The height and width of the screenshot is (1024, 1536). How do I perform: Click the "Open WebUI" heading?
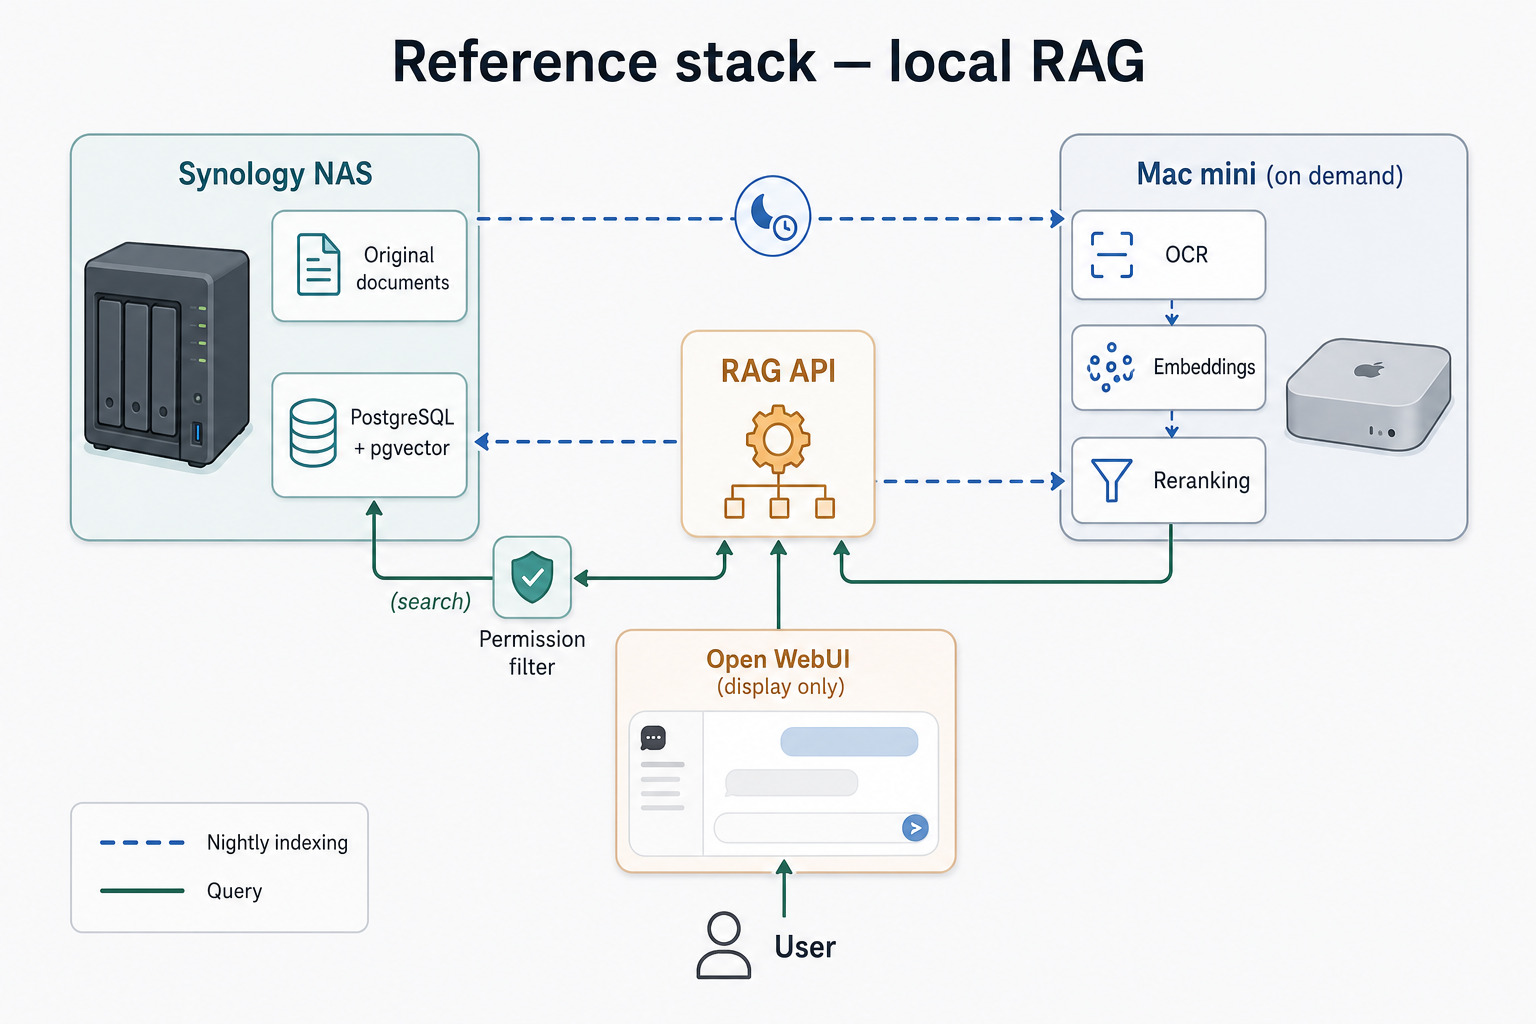point(778,659)
